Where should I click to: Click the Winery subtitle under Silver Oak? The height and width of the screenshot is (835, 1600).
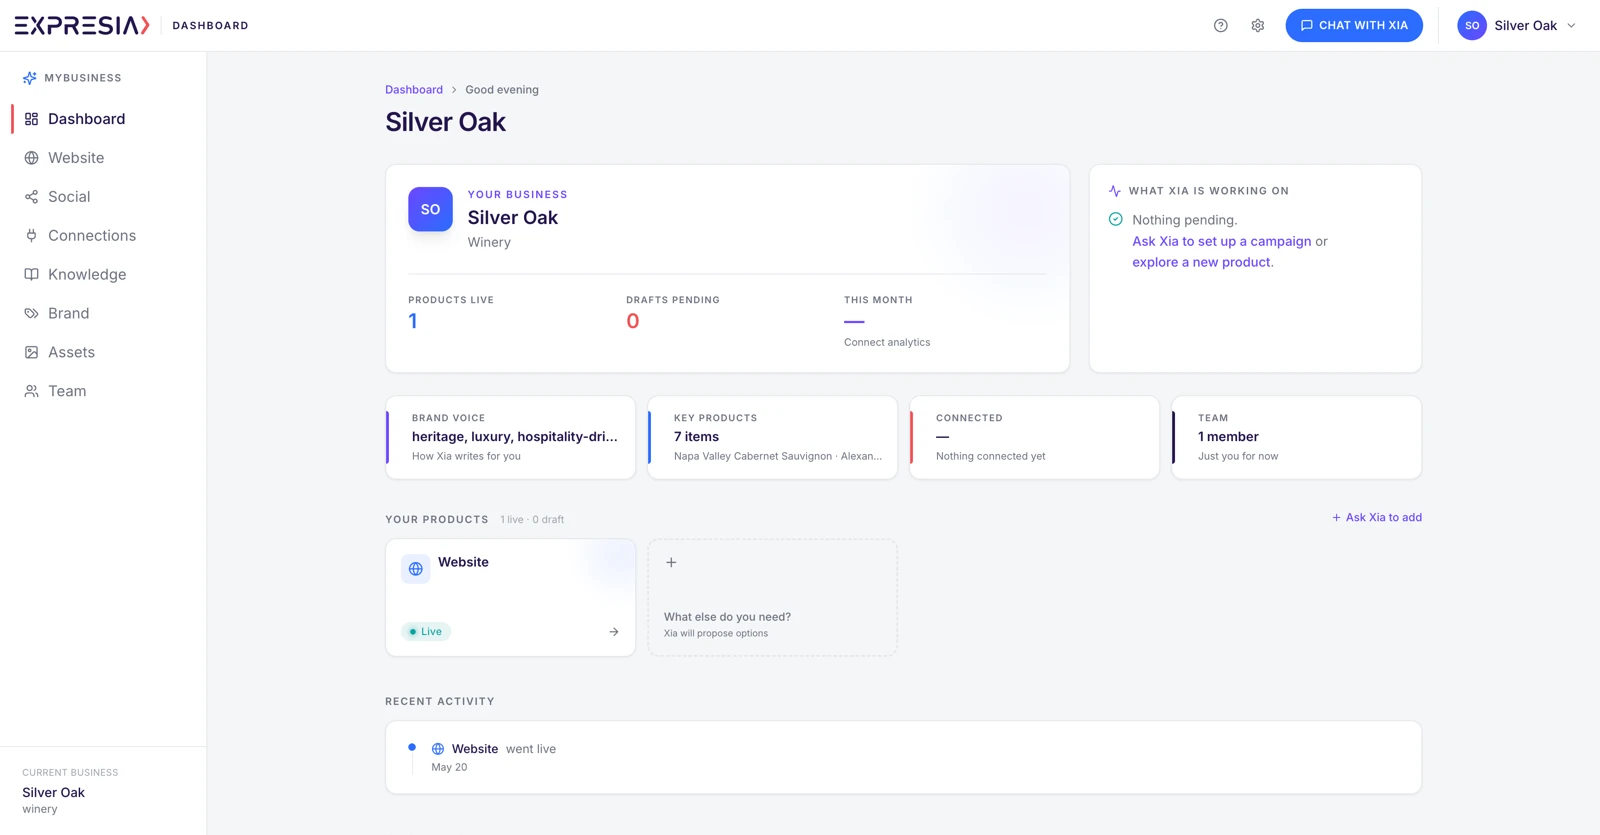pos(489,242)
